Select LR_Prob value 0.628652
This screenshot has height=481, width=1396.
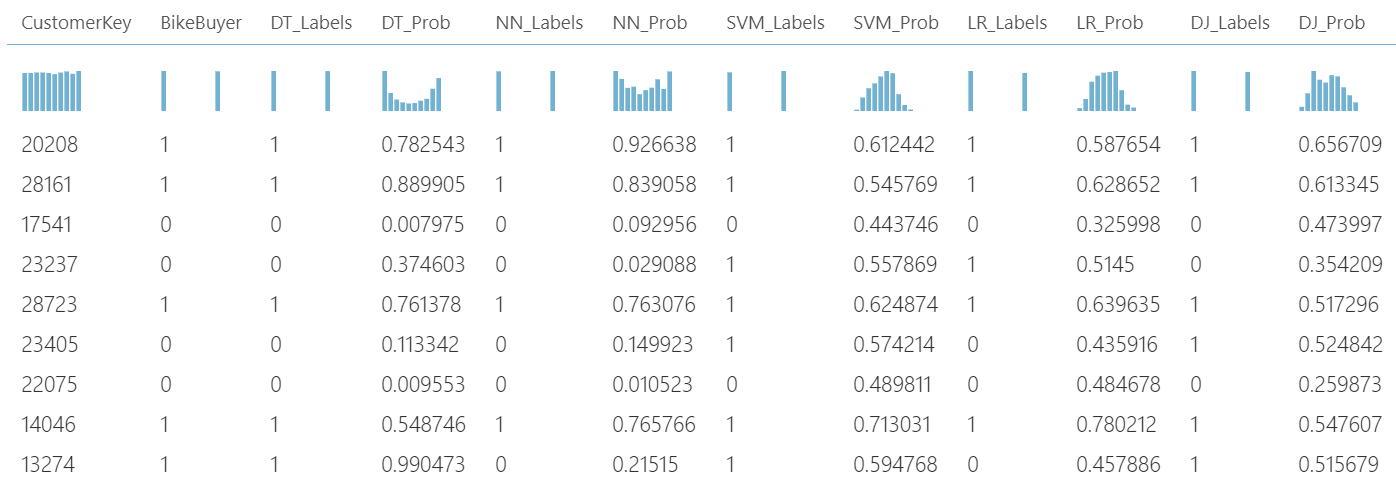(x=1119, y=185)
